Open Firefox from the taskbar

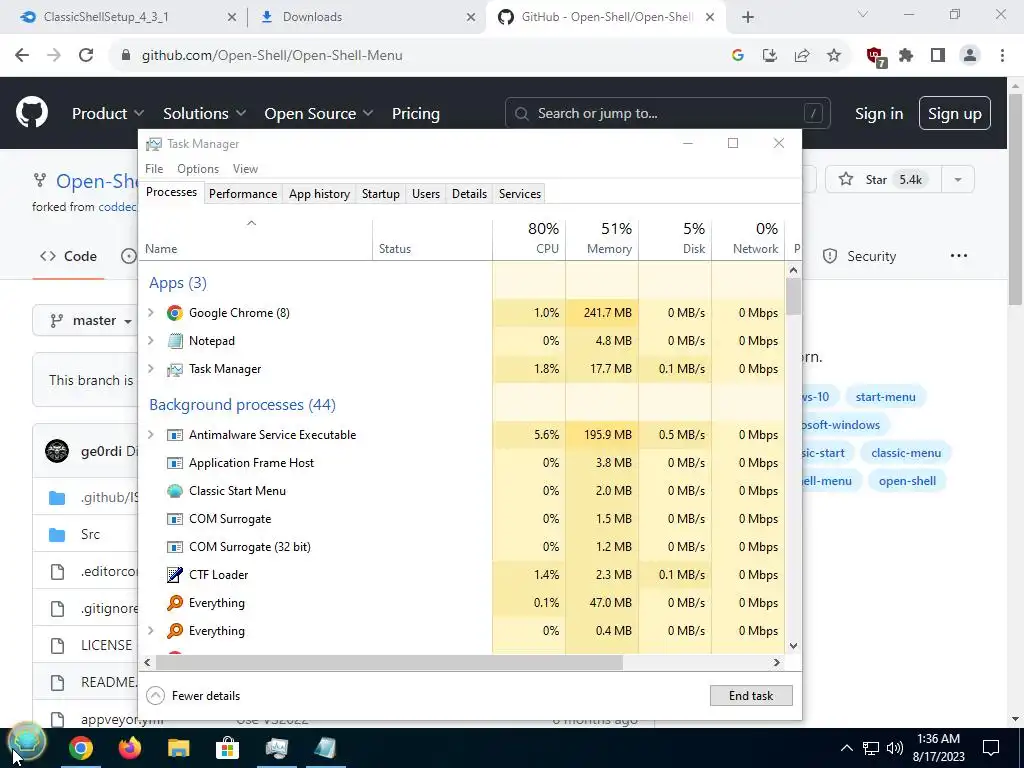[x=129, y=748]
